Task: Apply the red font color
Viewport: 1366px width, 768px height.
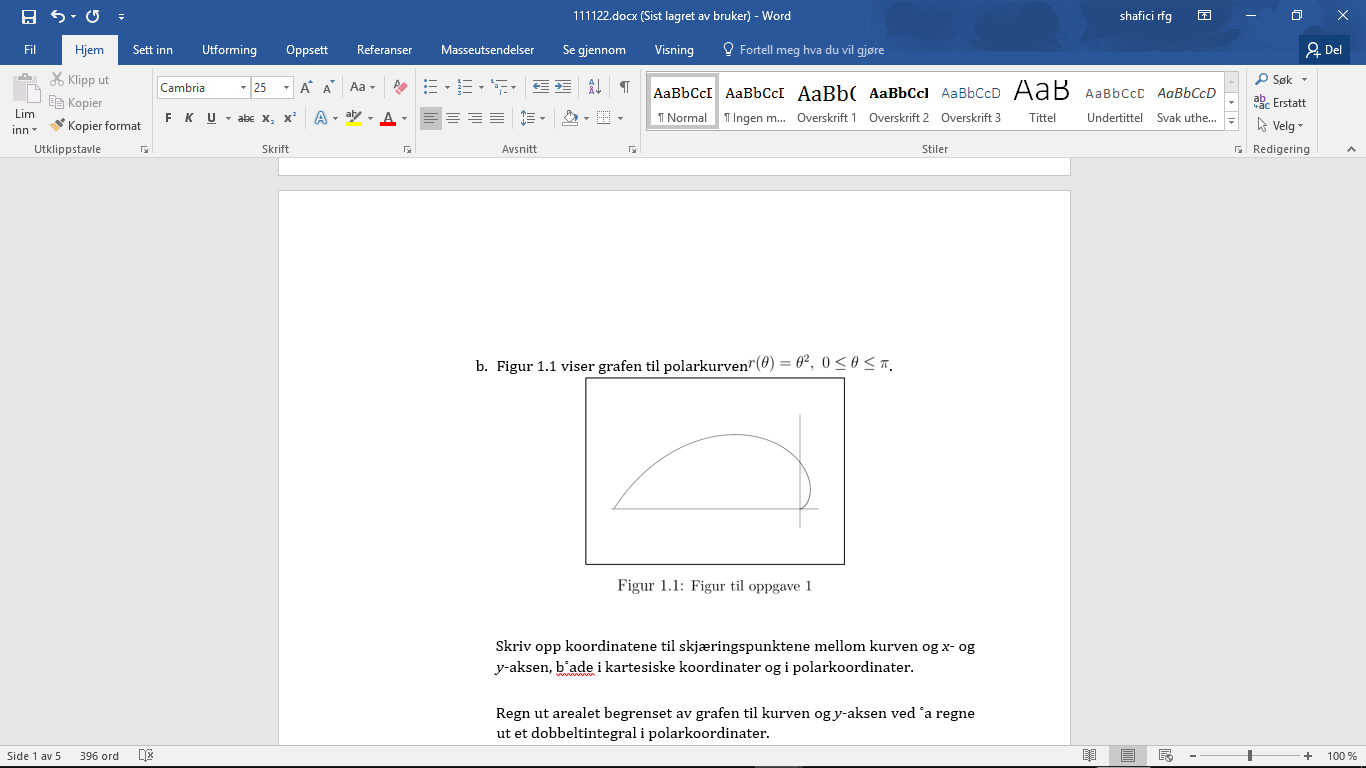Action: [388, 118]
